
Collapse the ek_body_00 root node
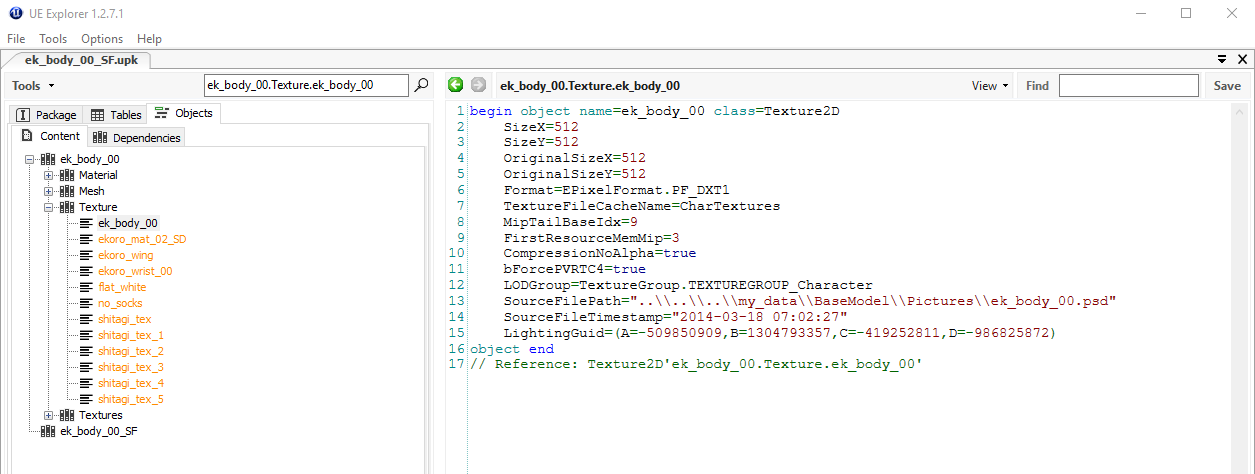pyautogui.click(x=29, y=159)
